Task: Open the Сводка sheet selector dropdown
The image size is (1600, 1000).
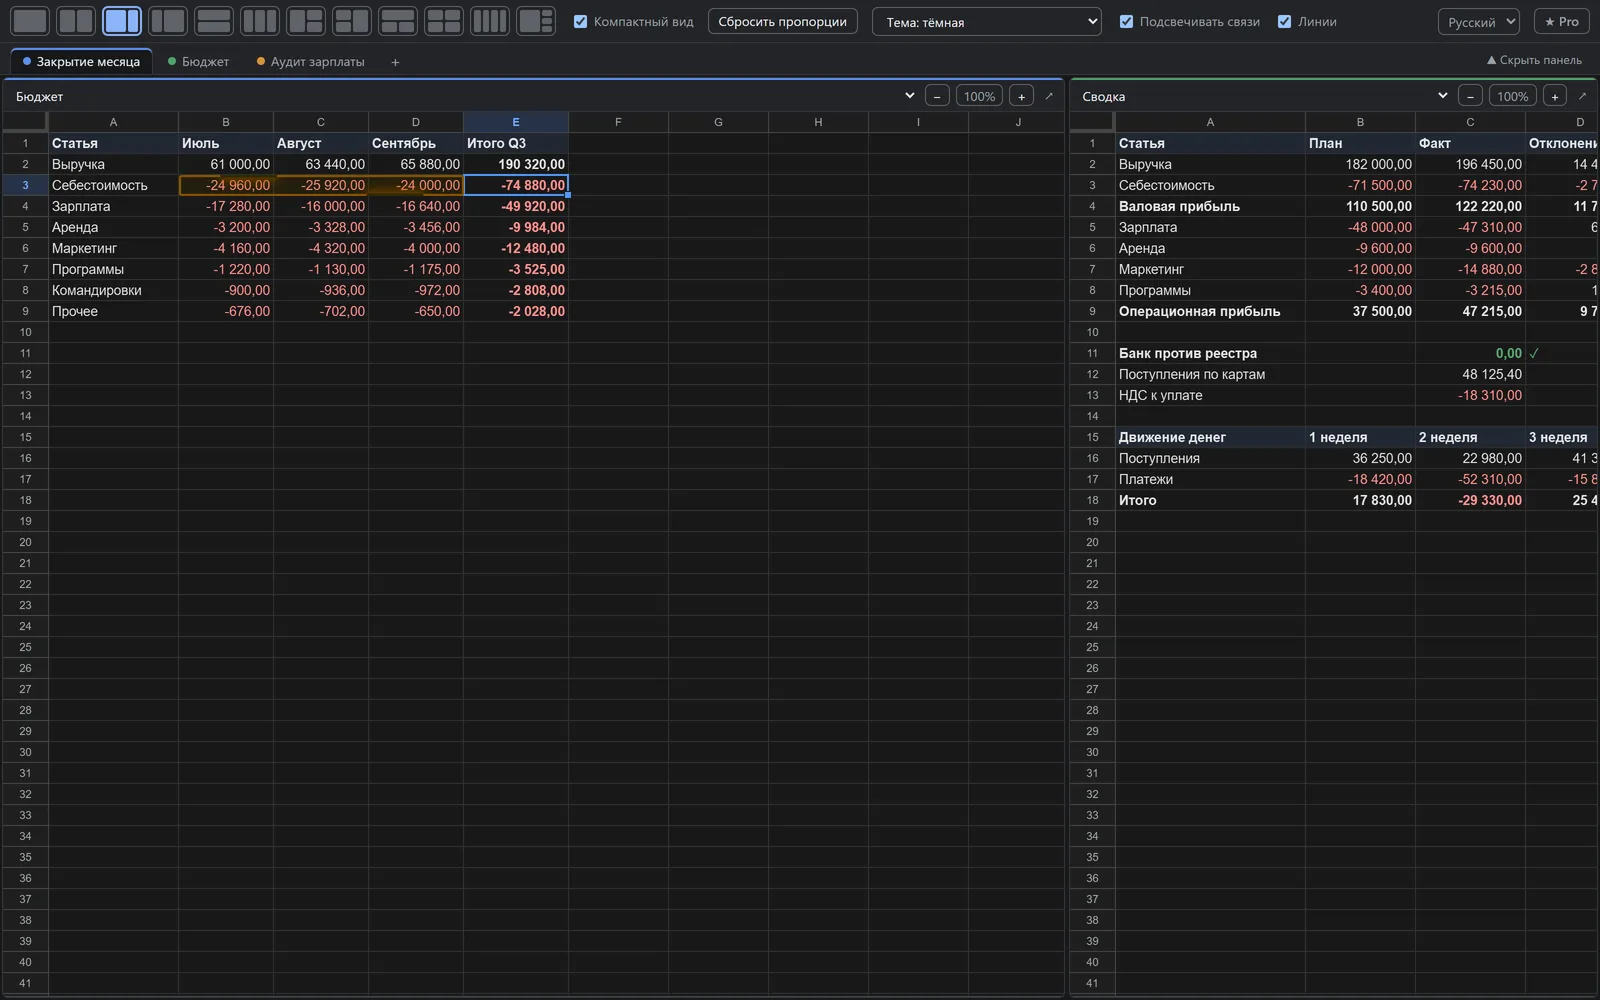Action: pyautogui.click(x=1264, y=96)
